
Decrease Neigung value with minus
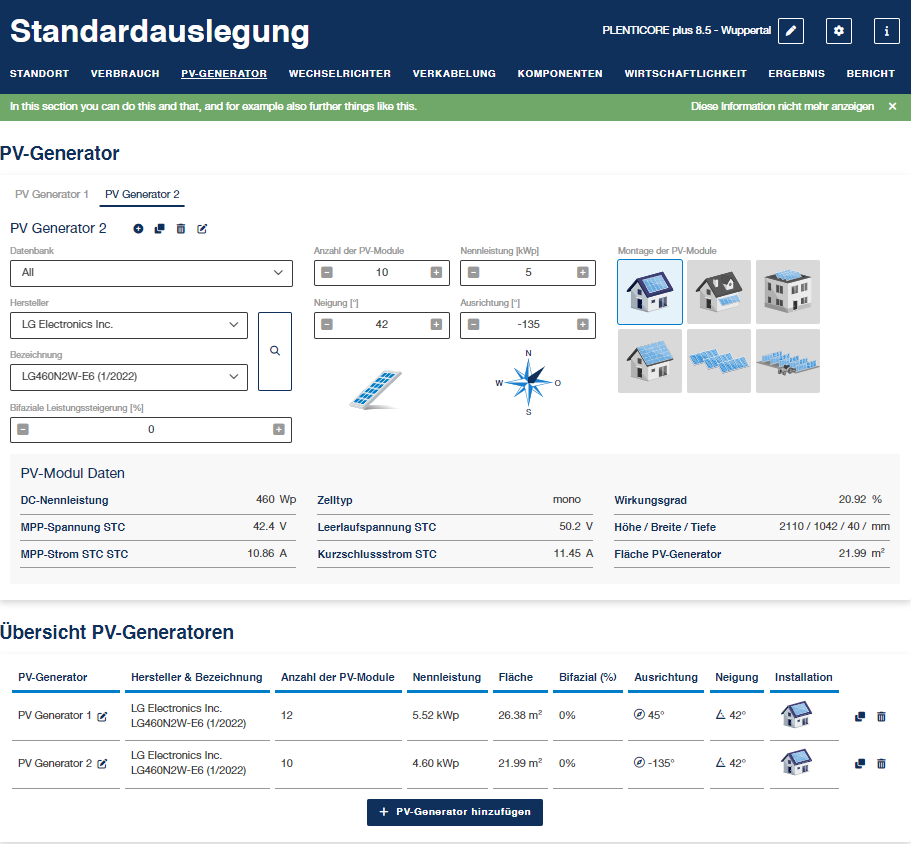click(327, 324)
